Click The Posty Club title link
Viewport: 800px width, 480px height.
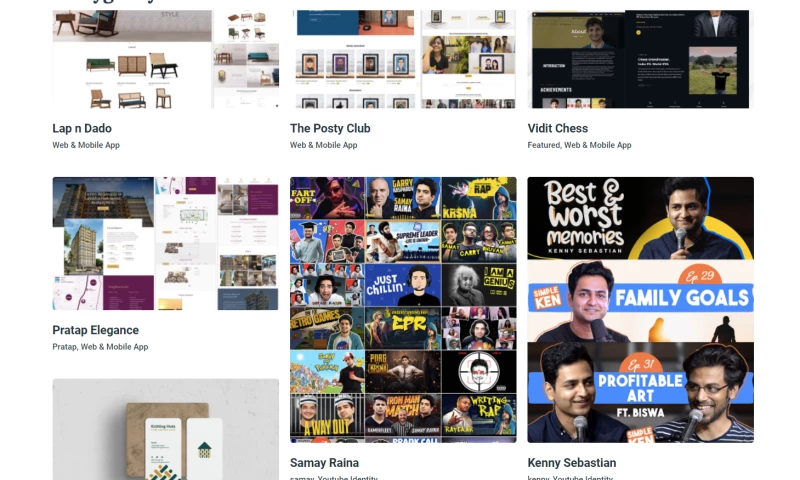point(330,128)
